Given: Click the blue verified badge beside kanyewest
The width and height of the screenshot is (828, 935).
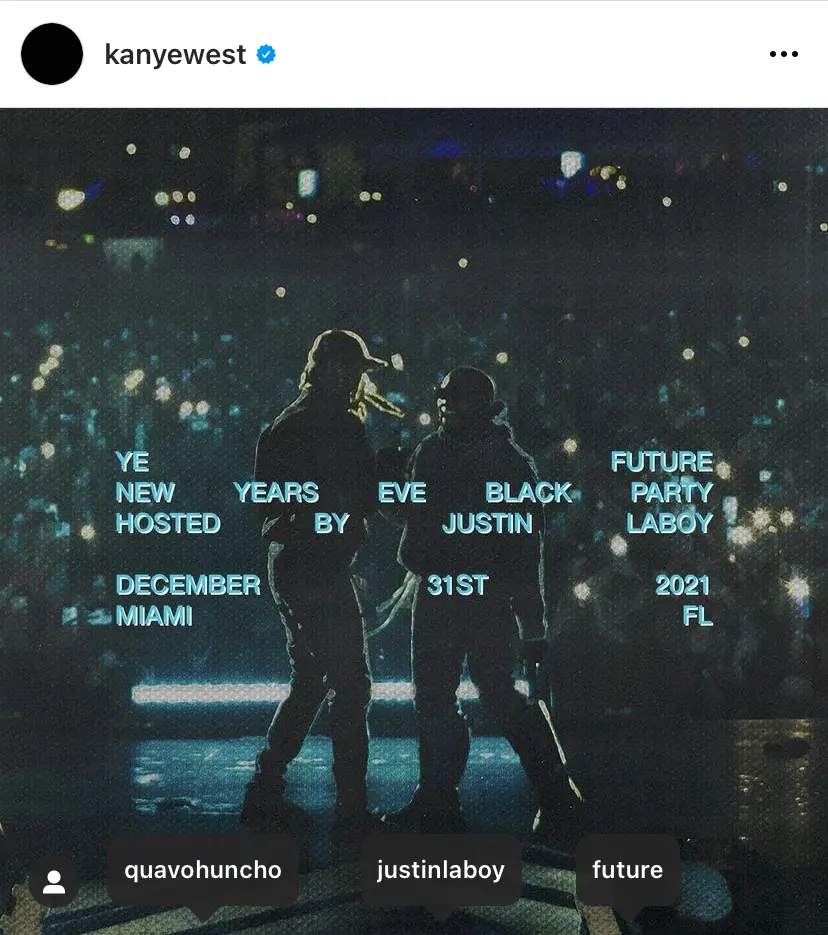Looking at the screenshot, I should click(x=266, y=54).
